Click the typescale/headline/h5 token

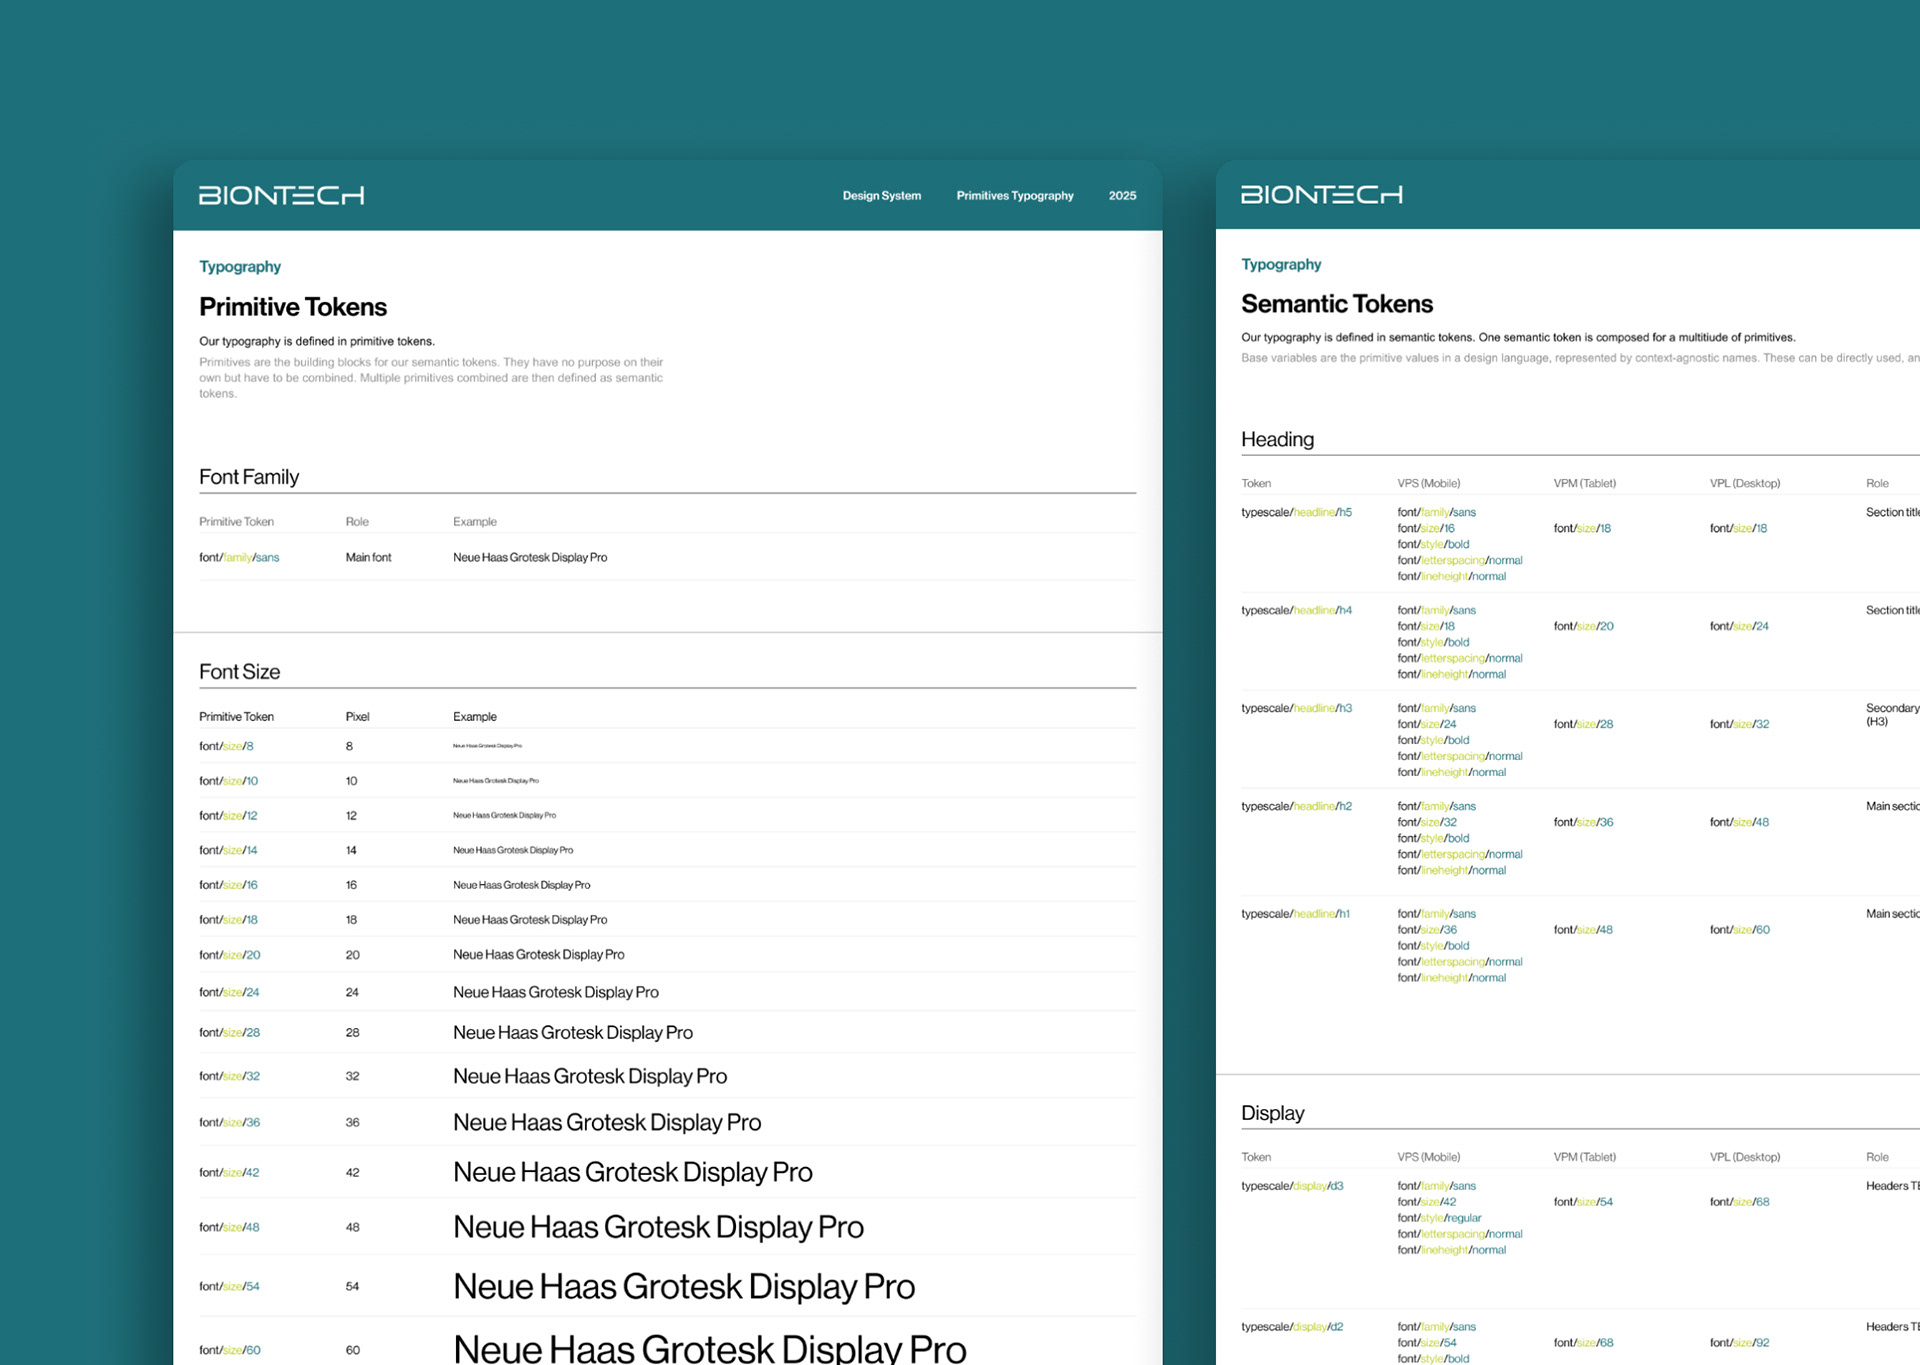[1296, 513]
